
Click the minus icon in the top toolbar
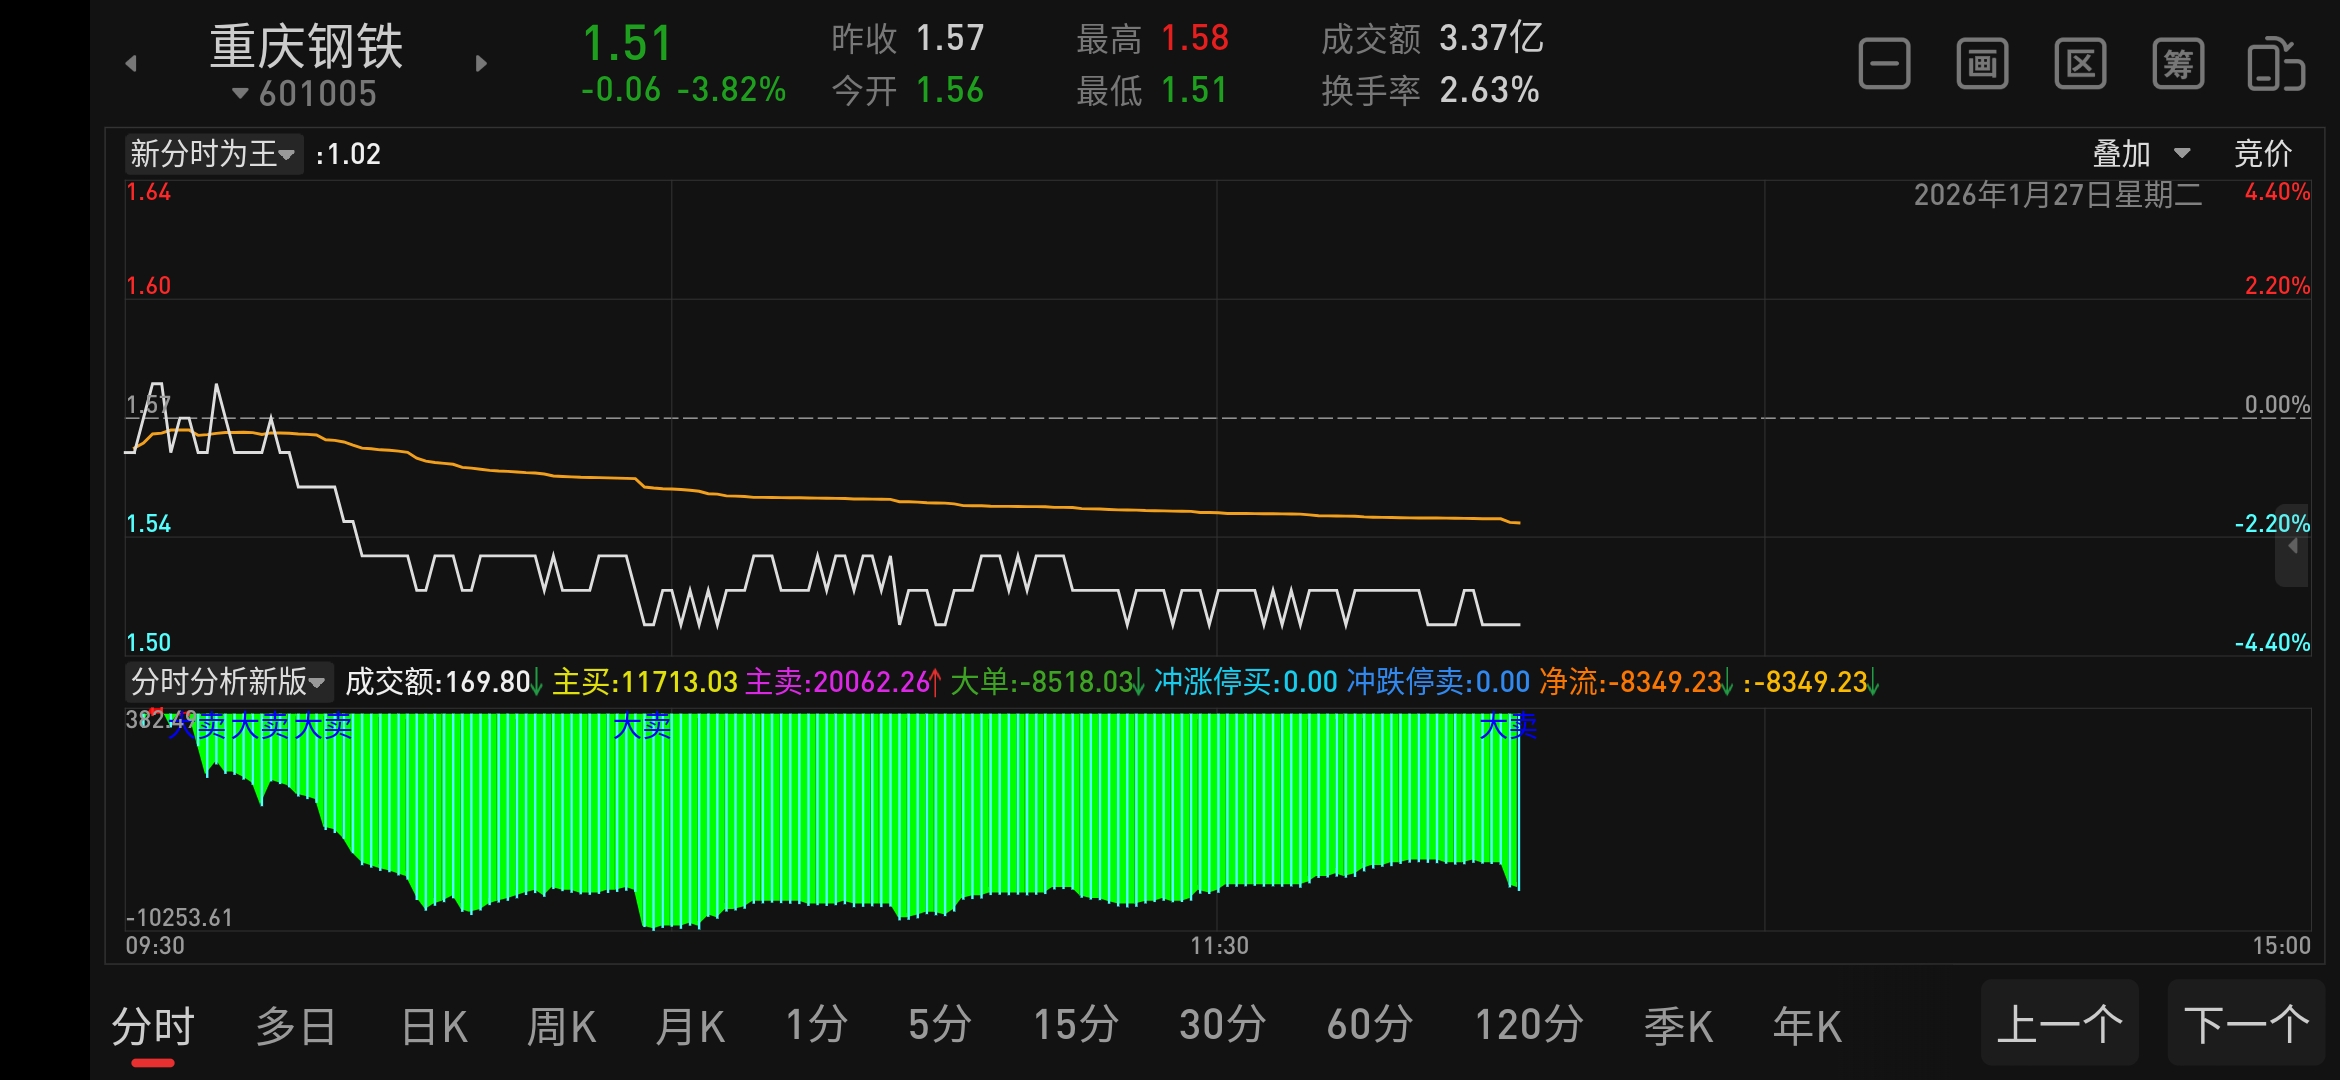point(1884,65)
